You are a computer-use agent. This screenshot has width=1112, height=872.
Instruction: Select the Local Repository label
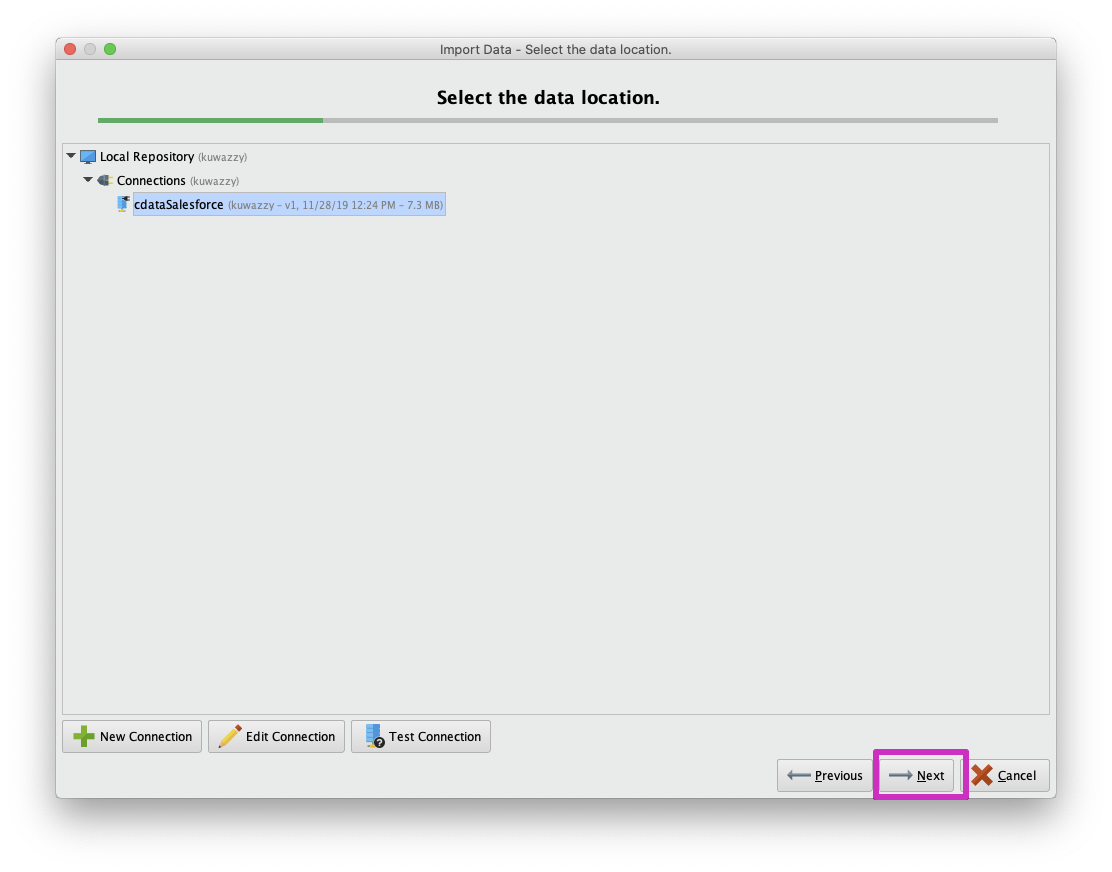point(147,157)
